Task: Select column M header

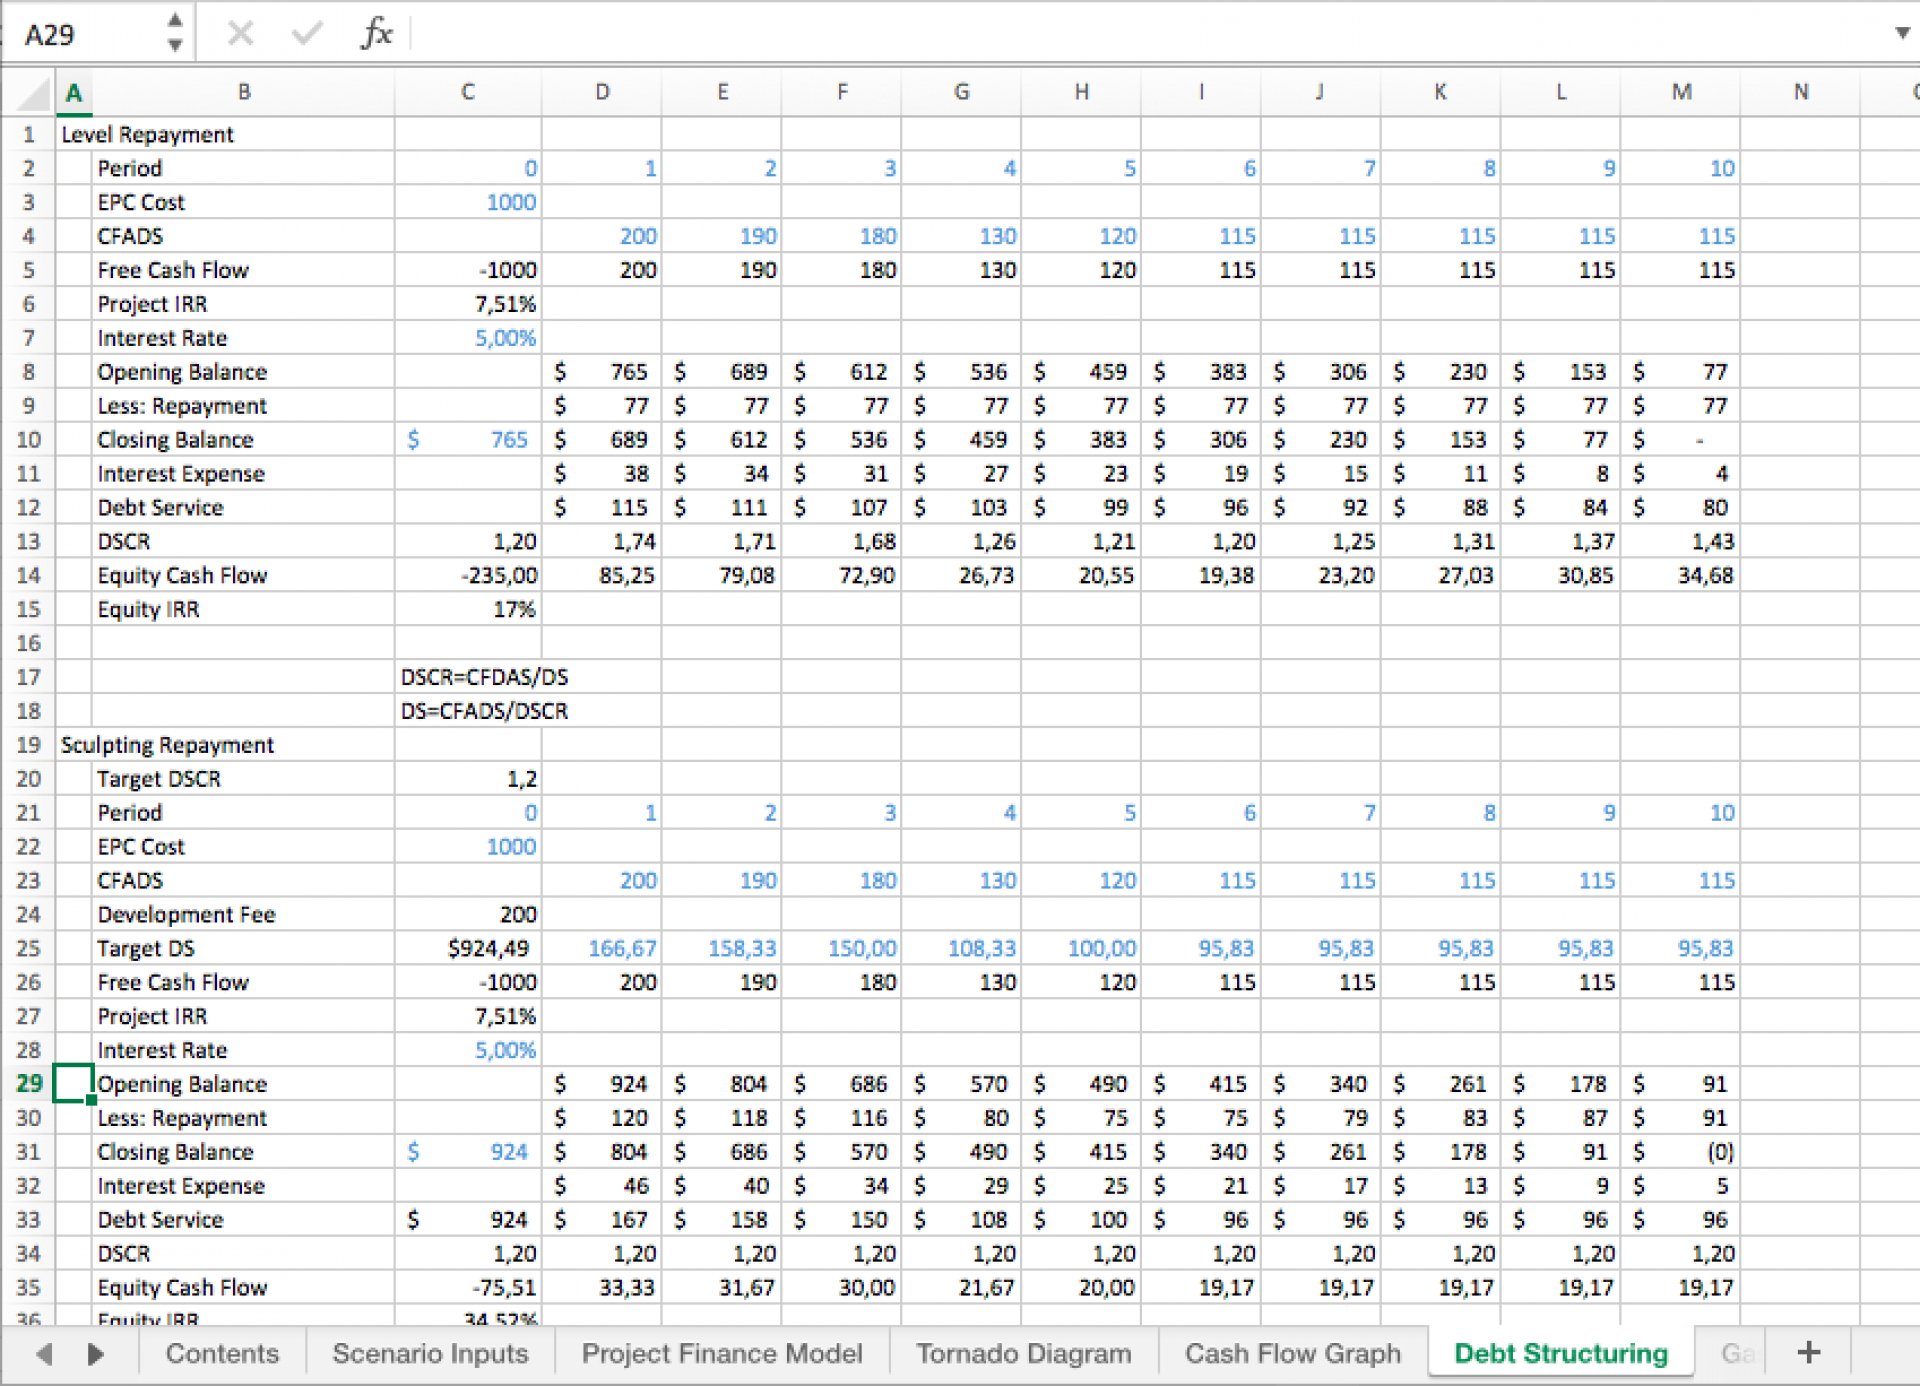Action: click(1681, 93)
